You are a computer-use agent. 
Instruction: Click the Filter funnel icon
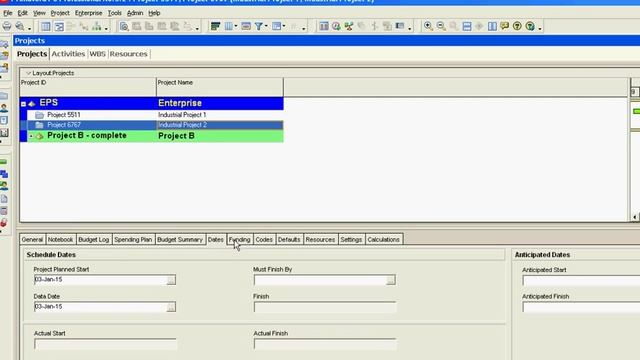pos(258,27)
